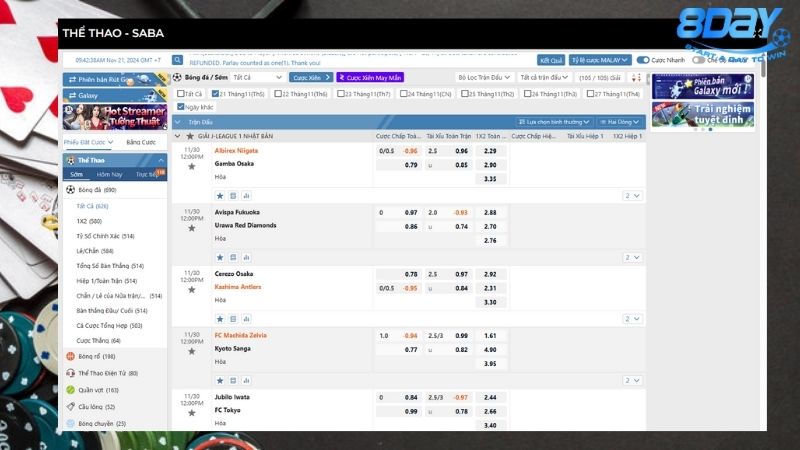Screen dimensions: 800x450
Task: Open the statistics chart icon below FC Machida Zelvia
Action: click(x=246, y=381)
